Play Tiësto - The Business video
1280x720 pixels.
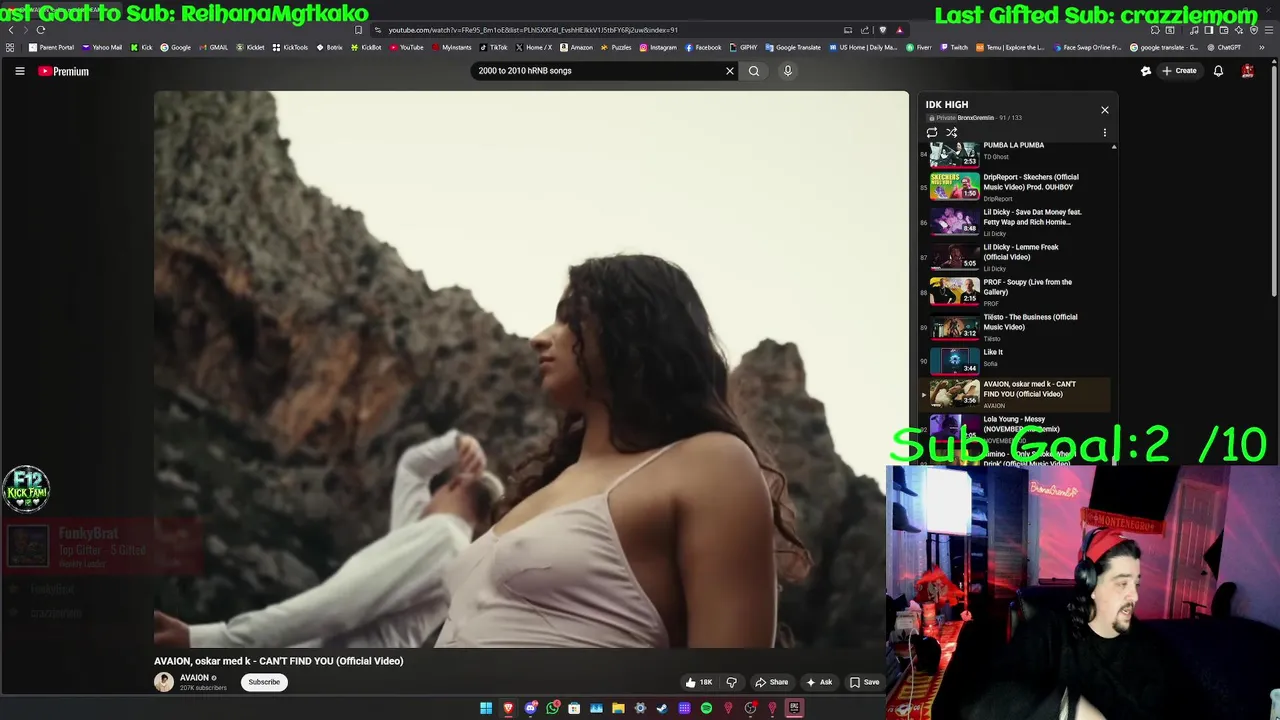point(1015,327)
